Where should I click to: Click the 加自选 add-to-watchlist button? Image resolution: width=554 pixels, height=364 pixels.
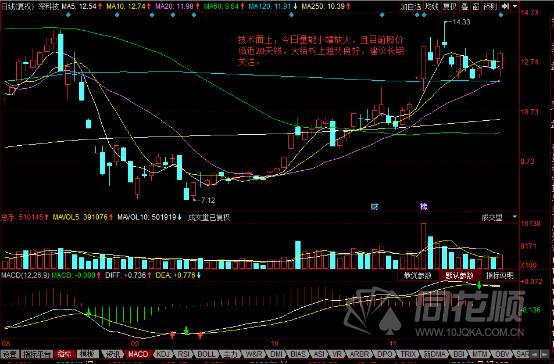[411, 6]
